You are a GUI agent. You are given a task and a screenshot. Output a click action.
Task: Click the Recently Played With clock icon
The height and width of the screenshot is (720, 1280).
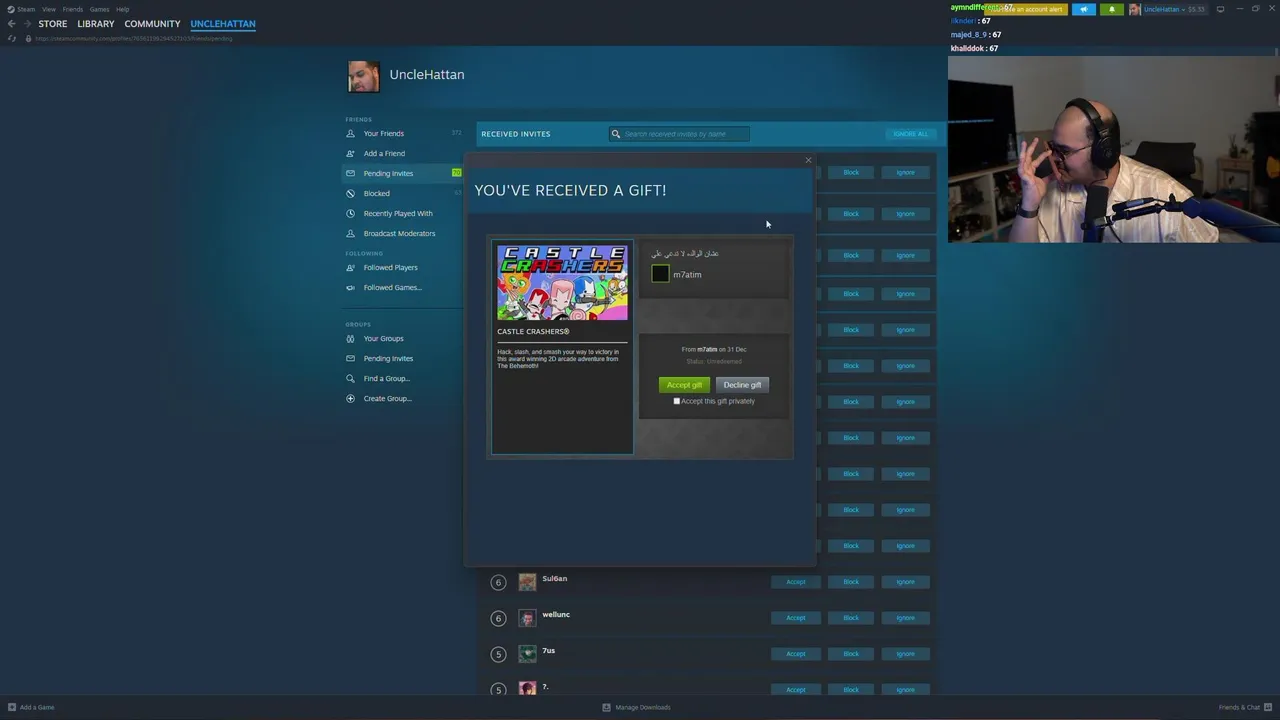click(x=350, y=213)
